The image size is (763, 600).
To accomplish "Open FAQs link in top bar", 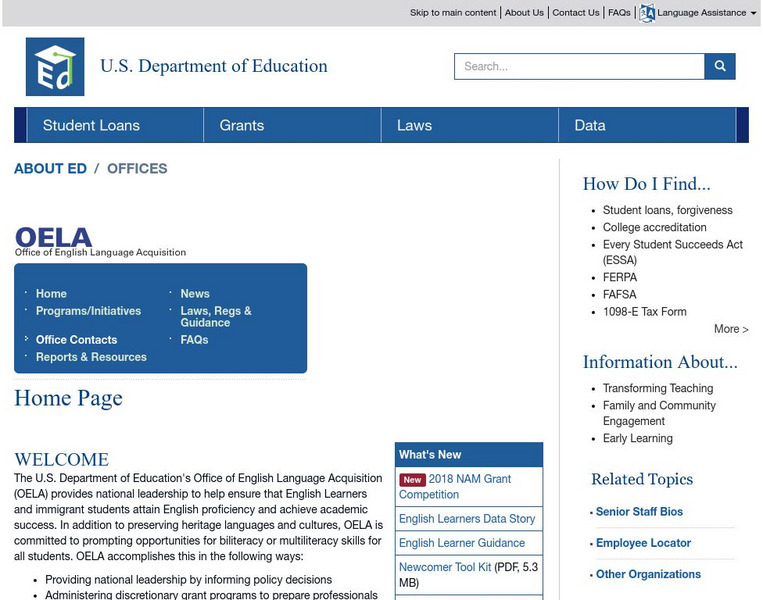I will [x=619, y=13].
